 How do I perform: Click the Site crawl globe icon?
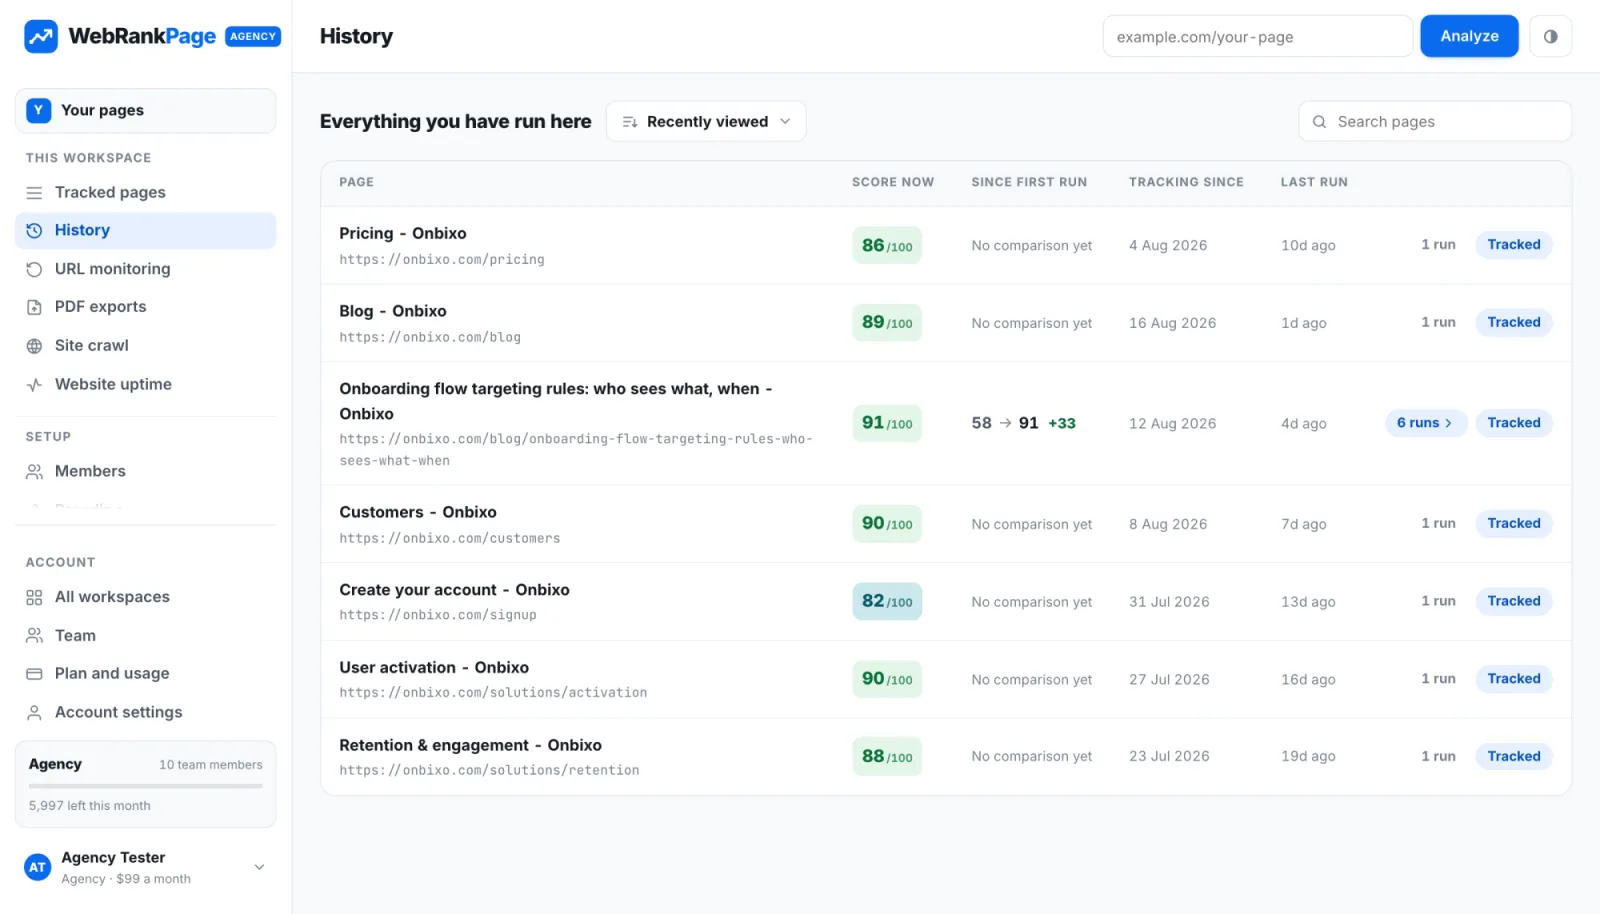click(x=34, y=346)
